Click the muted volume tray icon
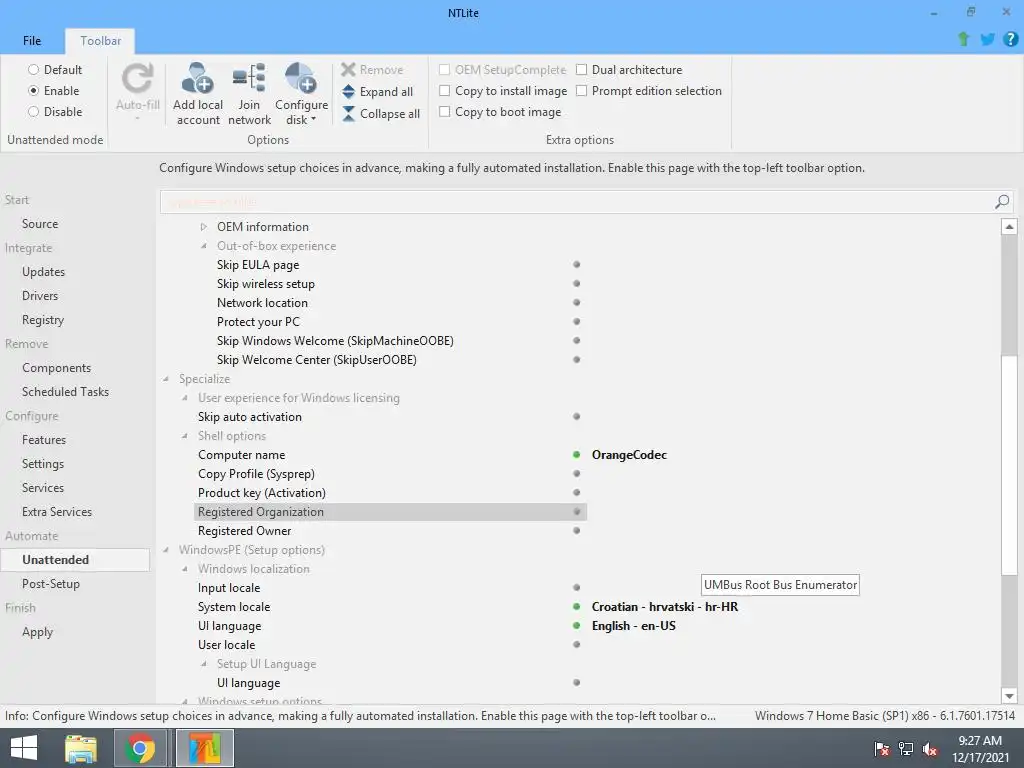The height and width of the screenshot is (768, 1024). coord(930,748)
